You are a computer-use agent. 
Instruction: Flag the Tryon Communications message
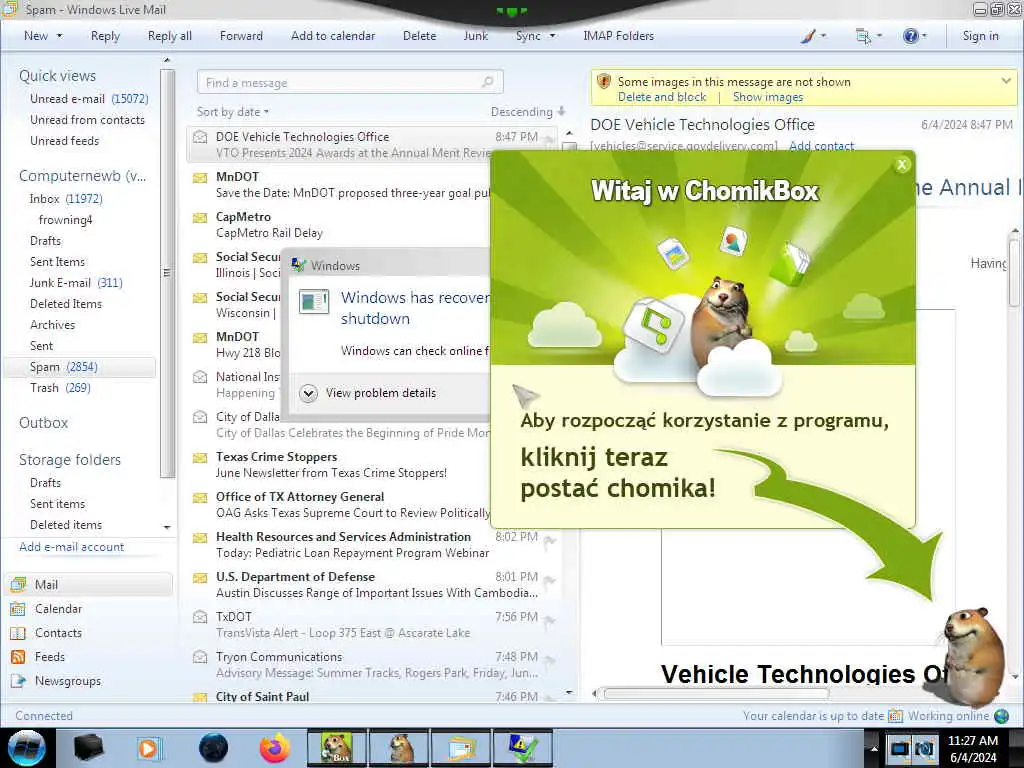click(x=550, y=660)
